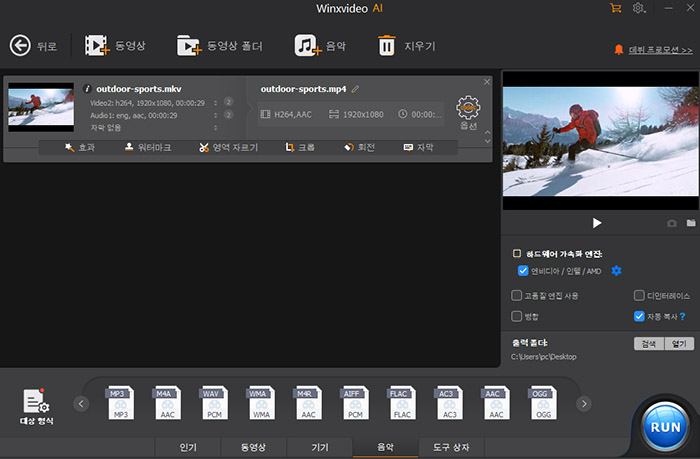Select OGG output format
Viewport: 700px width, 459px height.
tap(543, 403)
